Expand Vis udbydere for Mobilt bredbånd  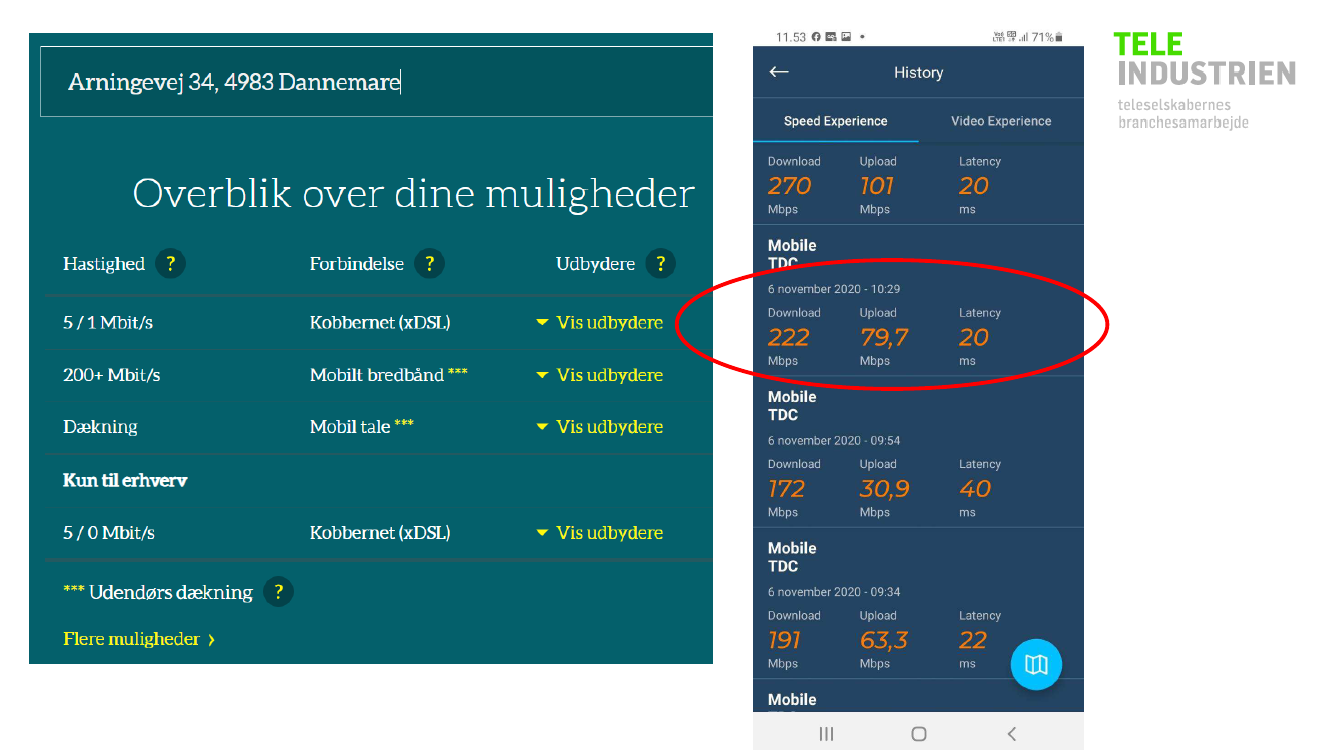599,375
